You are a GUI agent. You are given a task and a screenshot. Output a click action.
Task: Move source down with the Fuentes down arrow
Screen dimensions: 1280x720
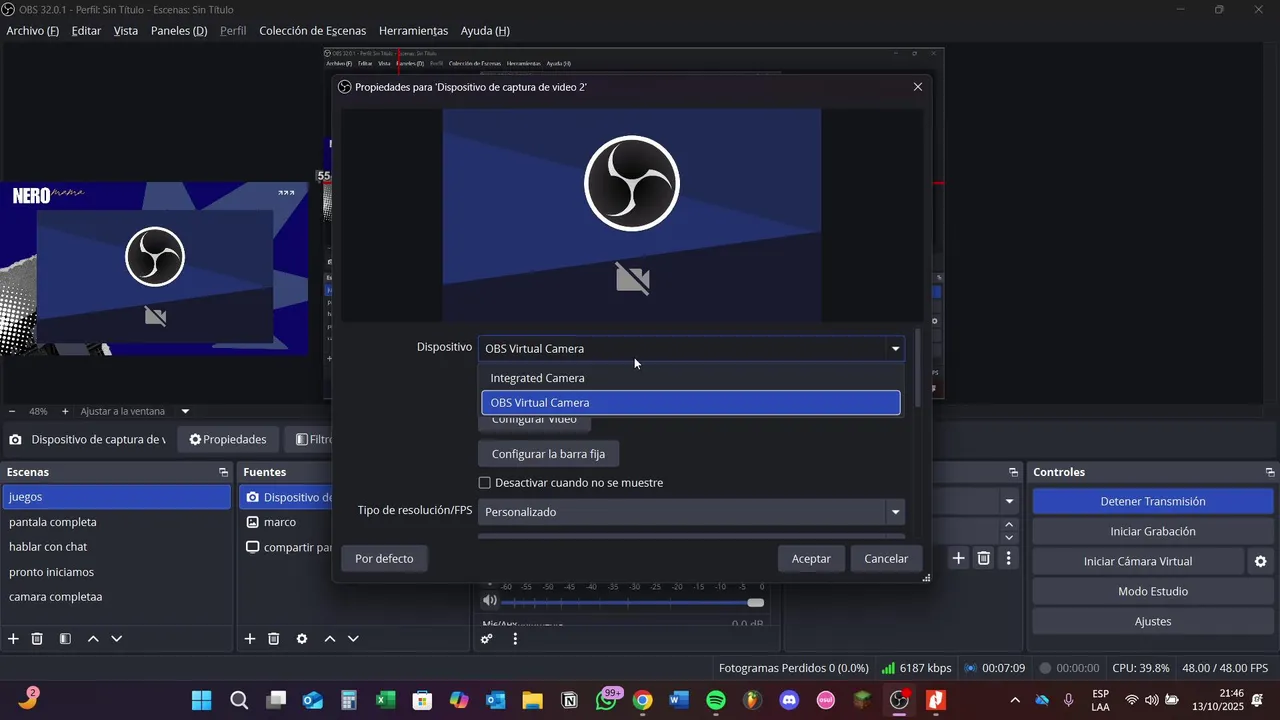(353, 639)
